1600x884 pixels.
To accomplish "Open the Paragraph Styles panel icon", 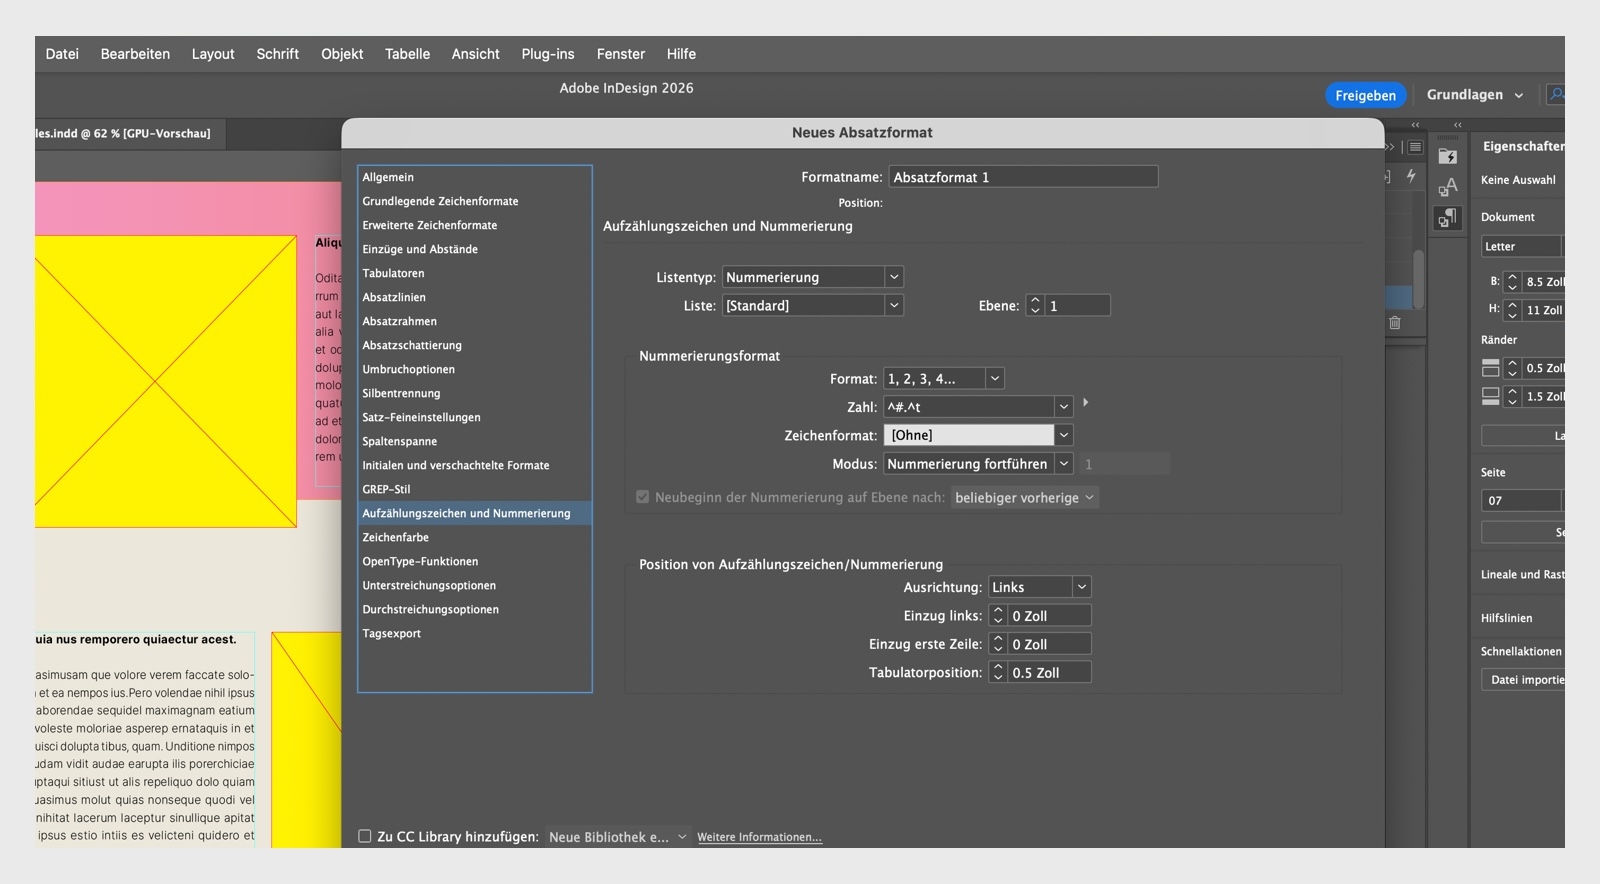I will coord(1447,218).
